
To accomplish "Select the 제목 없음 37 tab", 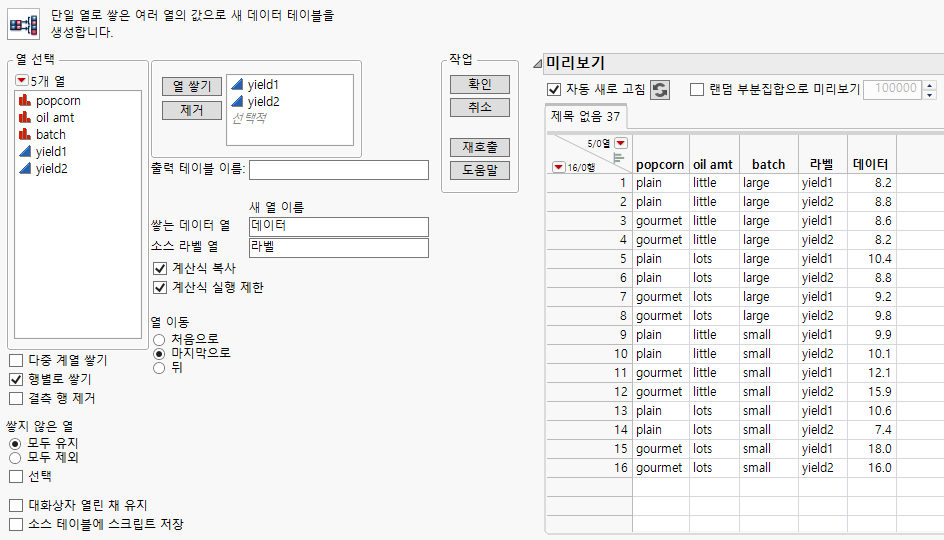I will [x=585, y=117].
